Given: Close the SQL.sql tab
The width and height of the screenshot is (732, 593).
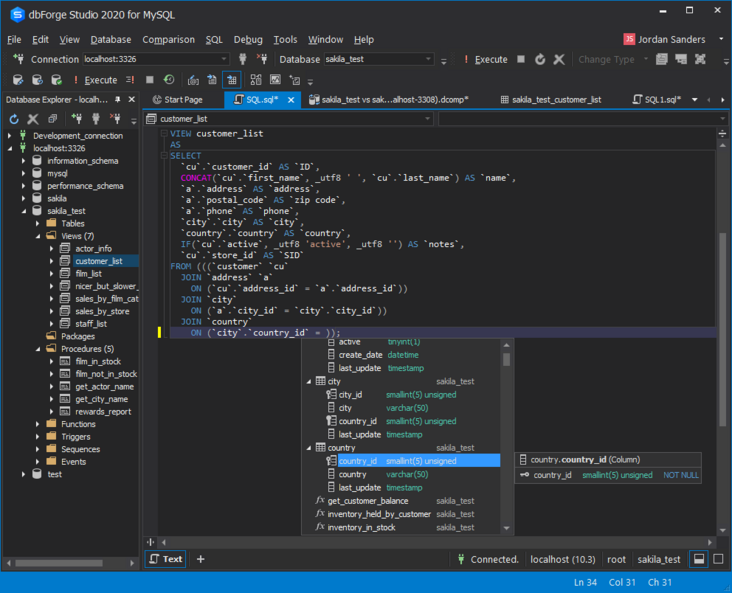Looking at the screenshot, I should point(291,100).
